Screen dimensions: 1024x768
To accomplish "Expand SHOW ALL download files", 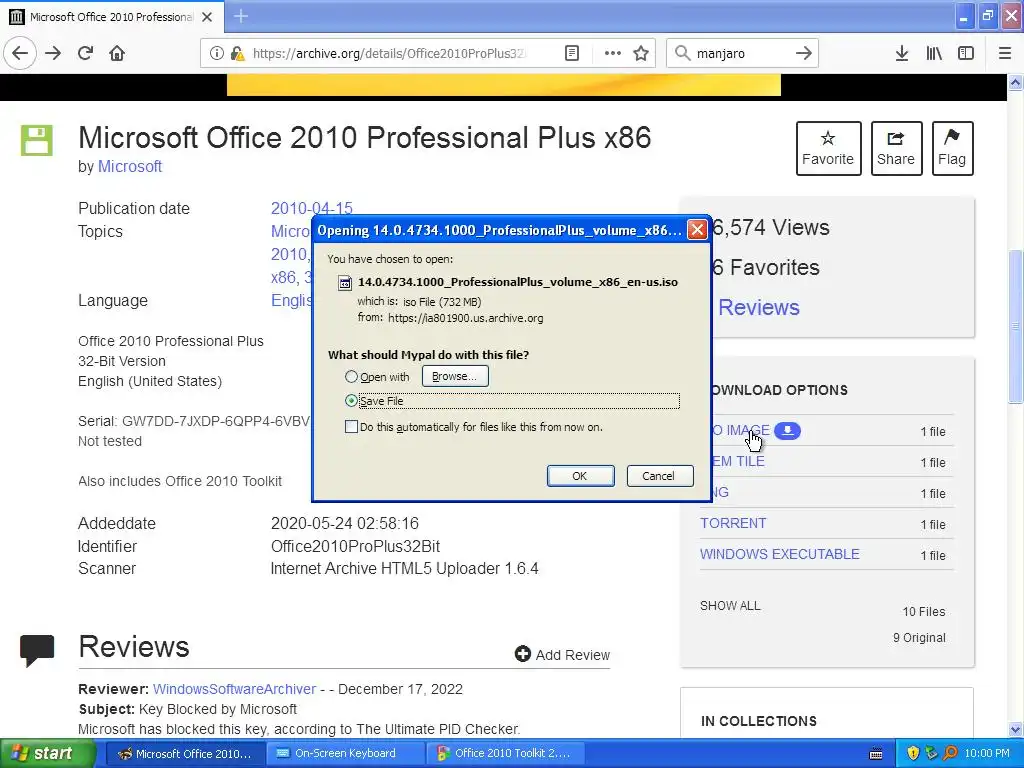I will 730,605.
